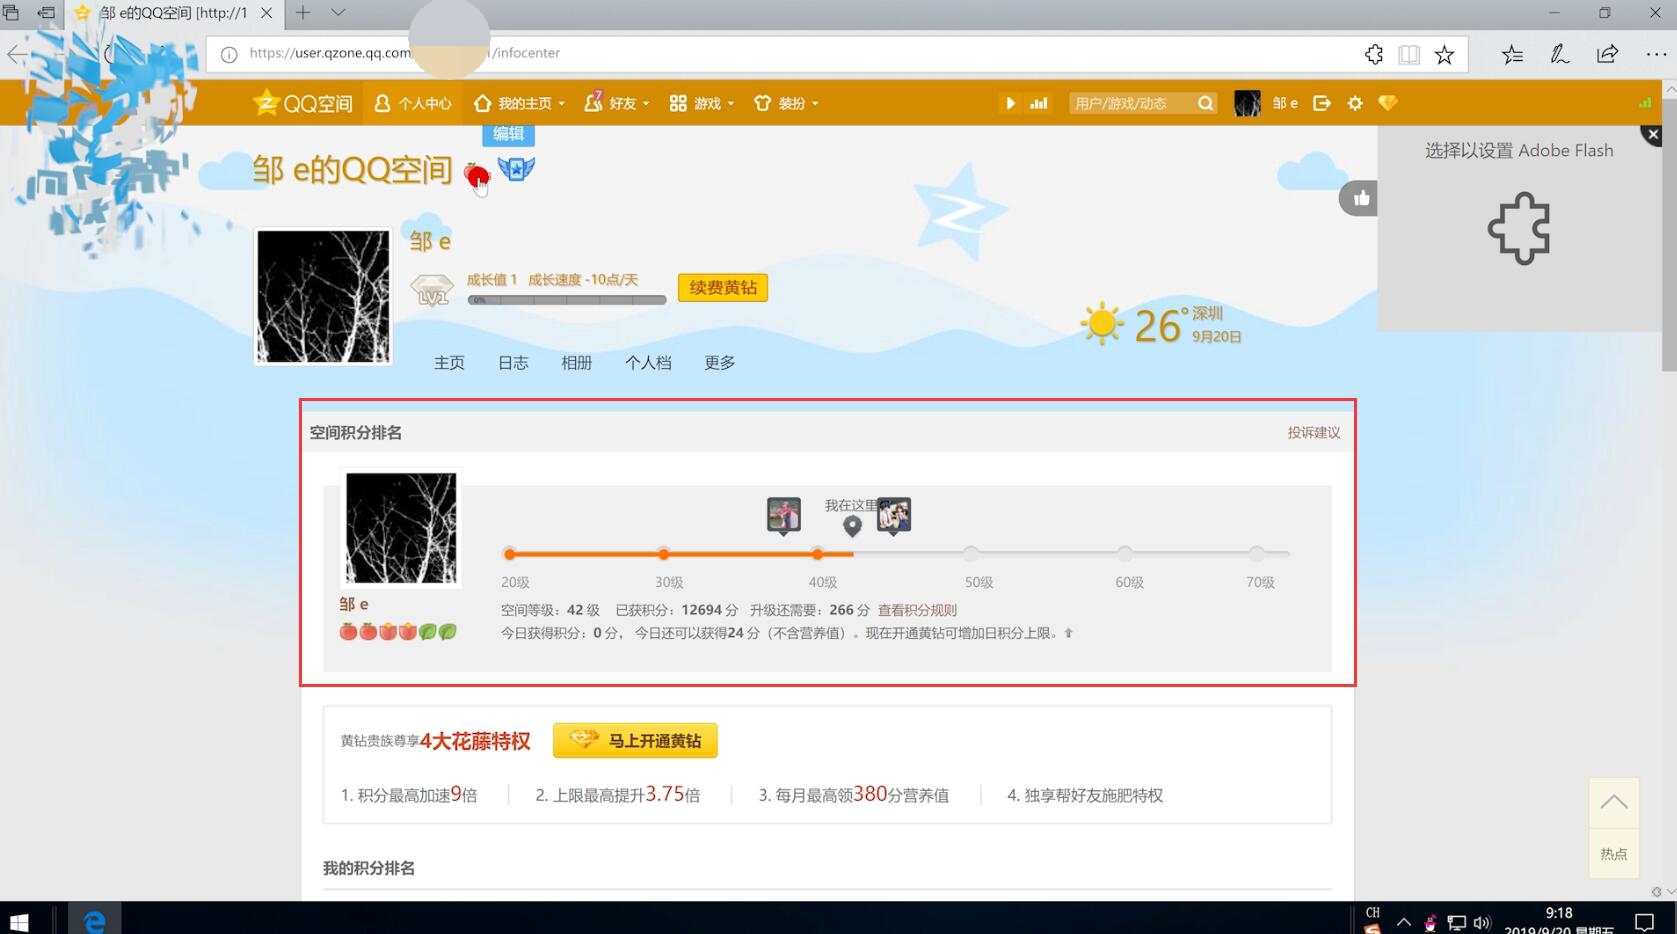Click the browser share icon

tap(1608, 54)
